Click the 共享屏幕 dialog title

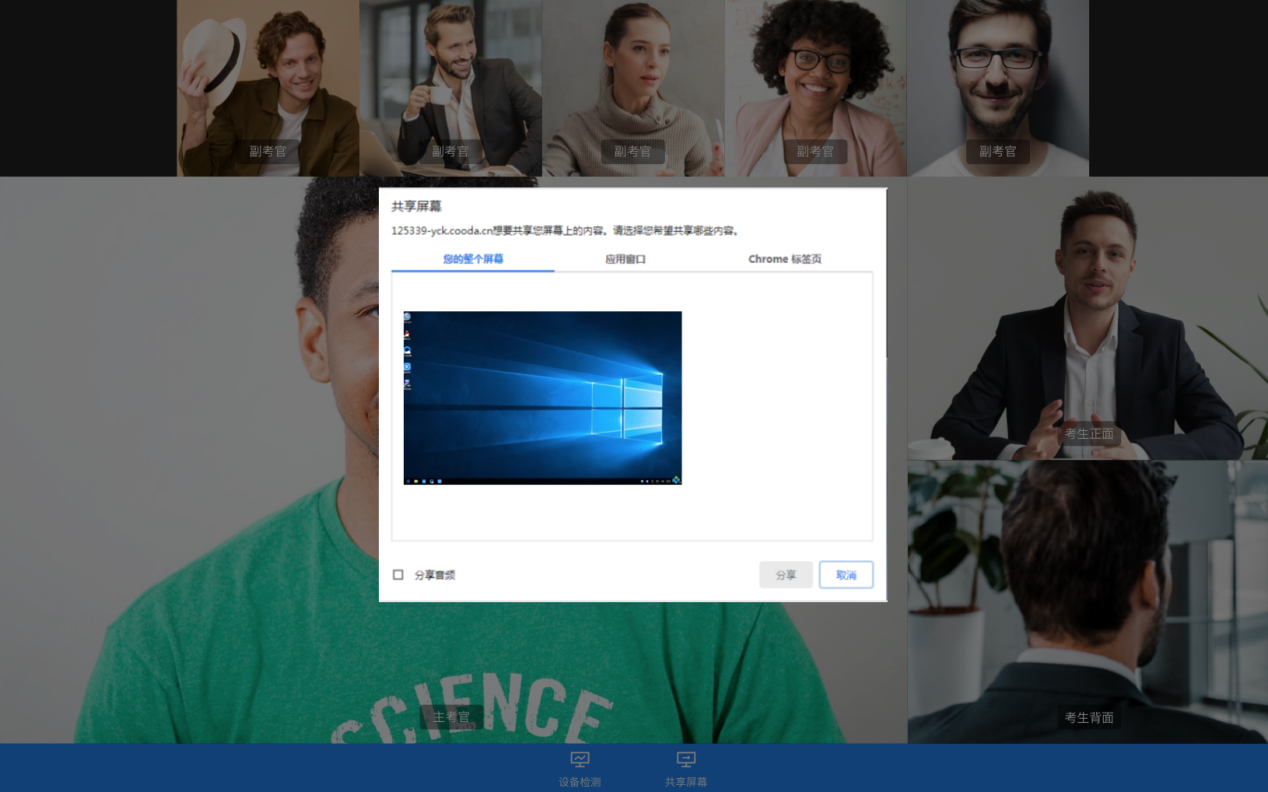pyautogui.click(x=416, y=206)
